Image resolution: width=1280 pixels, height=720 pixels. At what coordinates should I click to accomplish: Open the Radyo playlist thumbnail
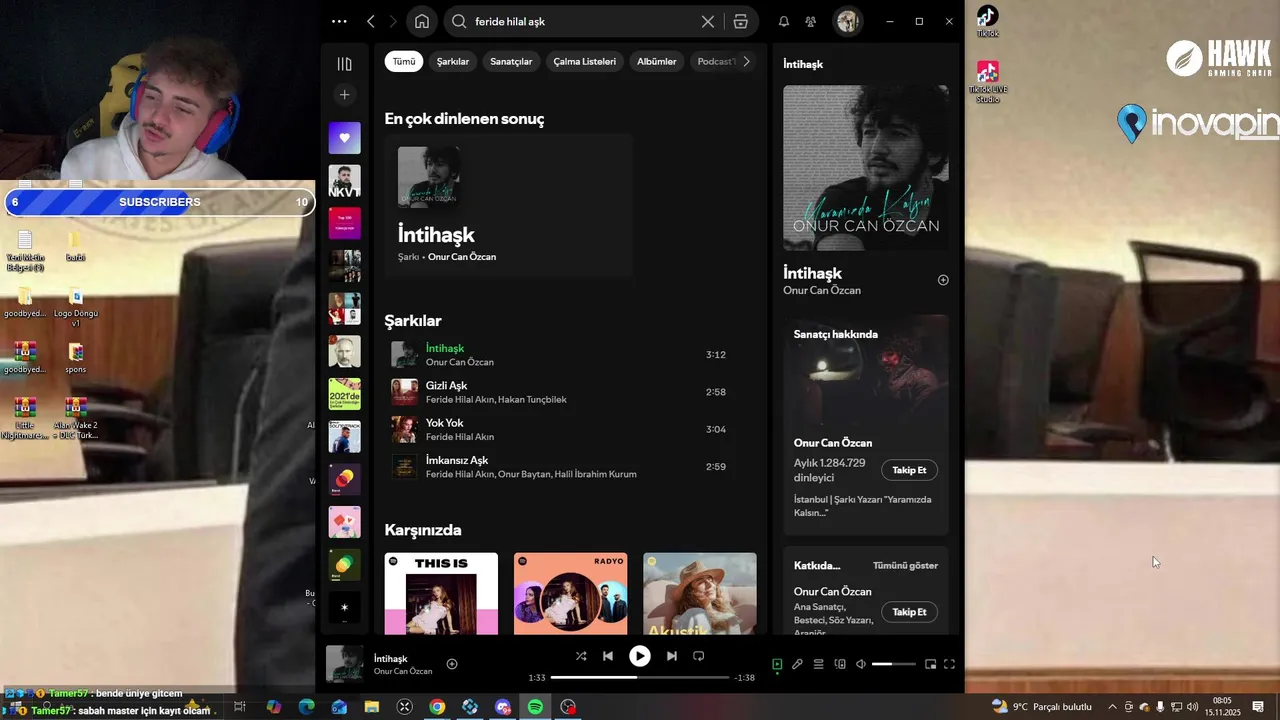(x=571, y=594)
